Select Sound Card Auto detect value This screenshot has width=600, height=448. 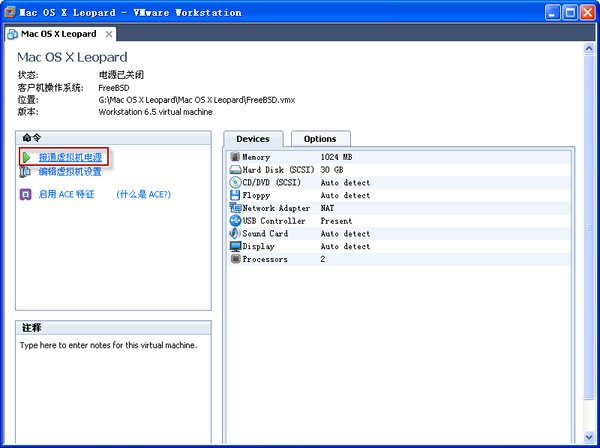[x=345, y=233]
